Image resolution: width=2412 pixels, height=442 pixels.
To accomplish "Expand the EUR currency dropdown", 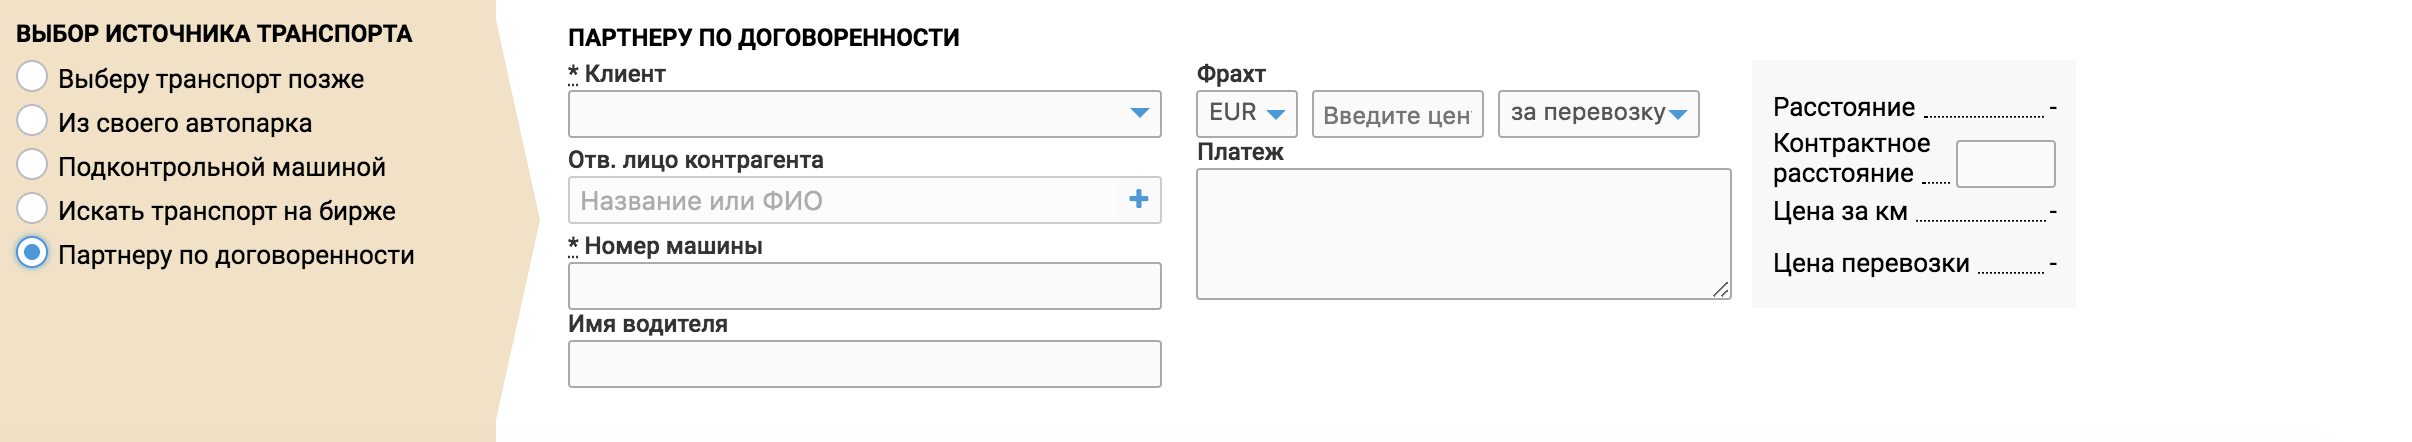I will 1246,113.
